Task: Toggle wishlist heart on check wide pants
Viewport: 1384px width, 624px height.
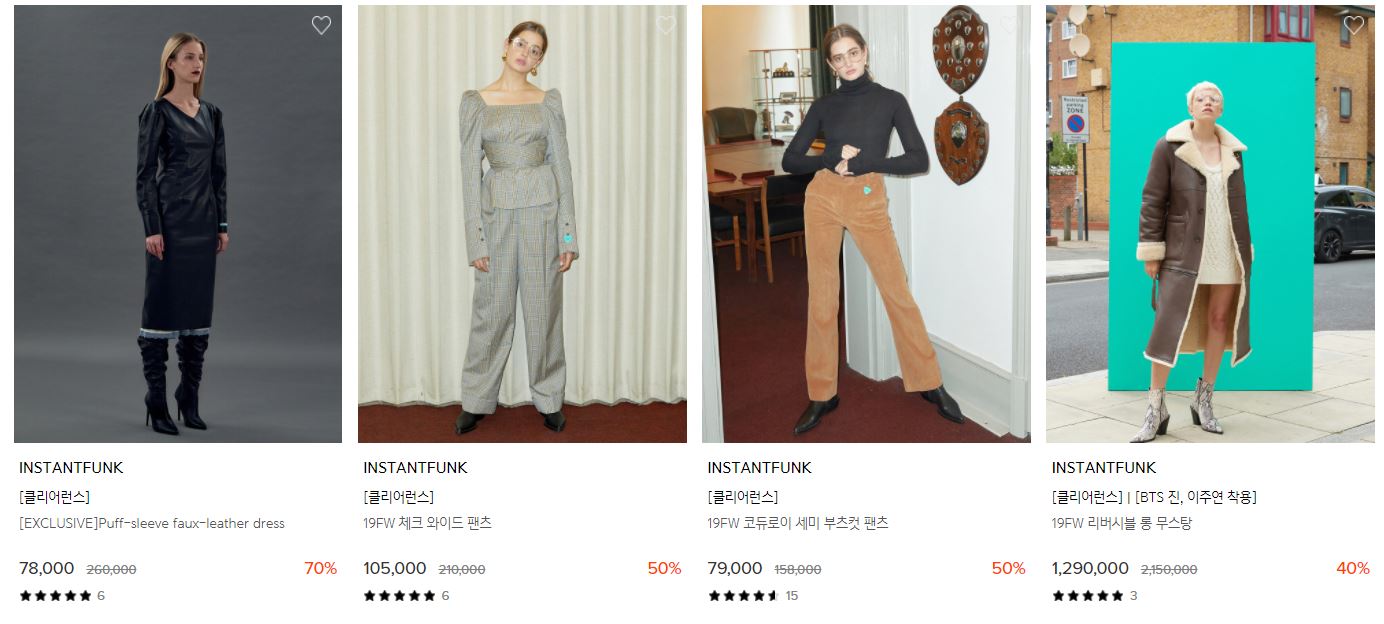Action: [665, 26]
